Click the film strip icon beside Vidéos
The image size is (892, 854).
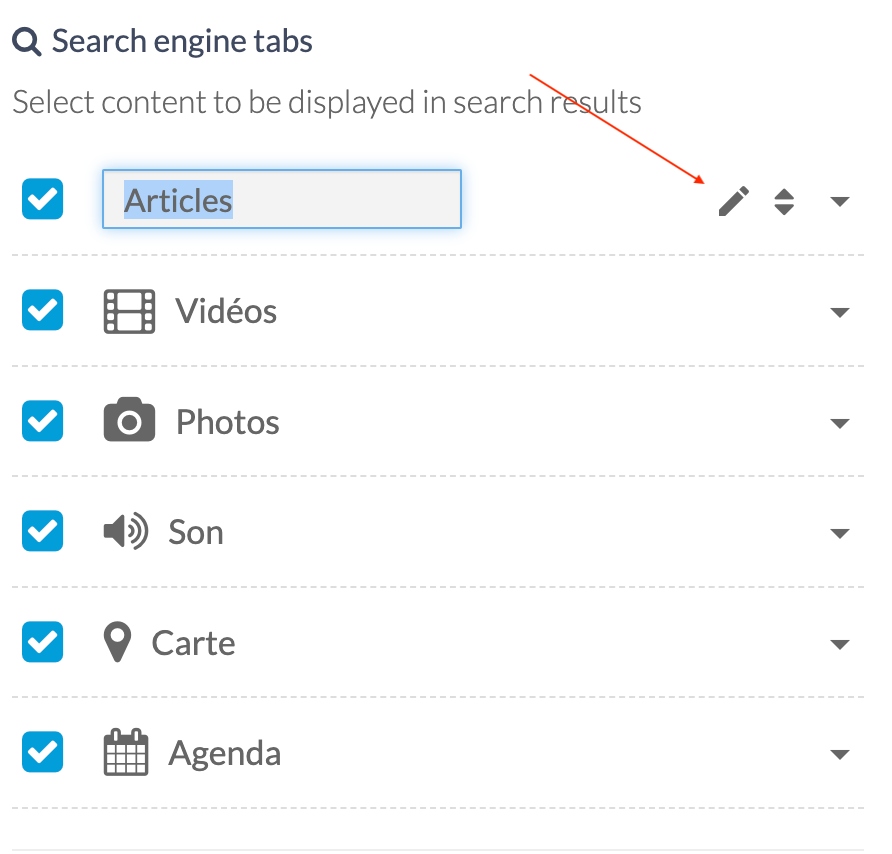(x=129, y=311)
